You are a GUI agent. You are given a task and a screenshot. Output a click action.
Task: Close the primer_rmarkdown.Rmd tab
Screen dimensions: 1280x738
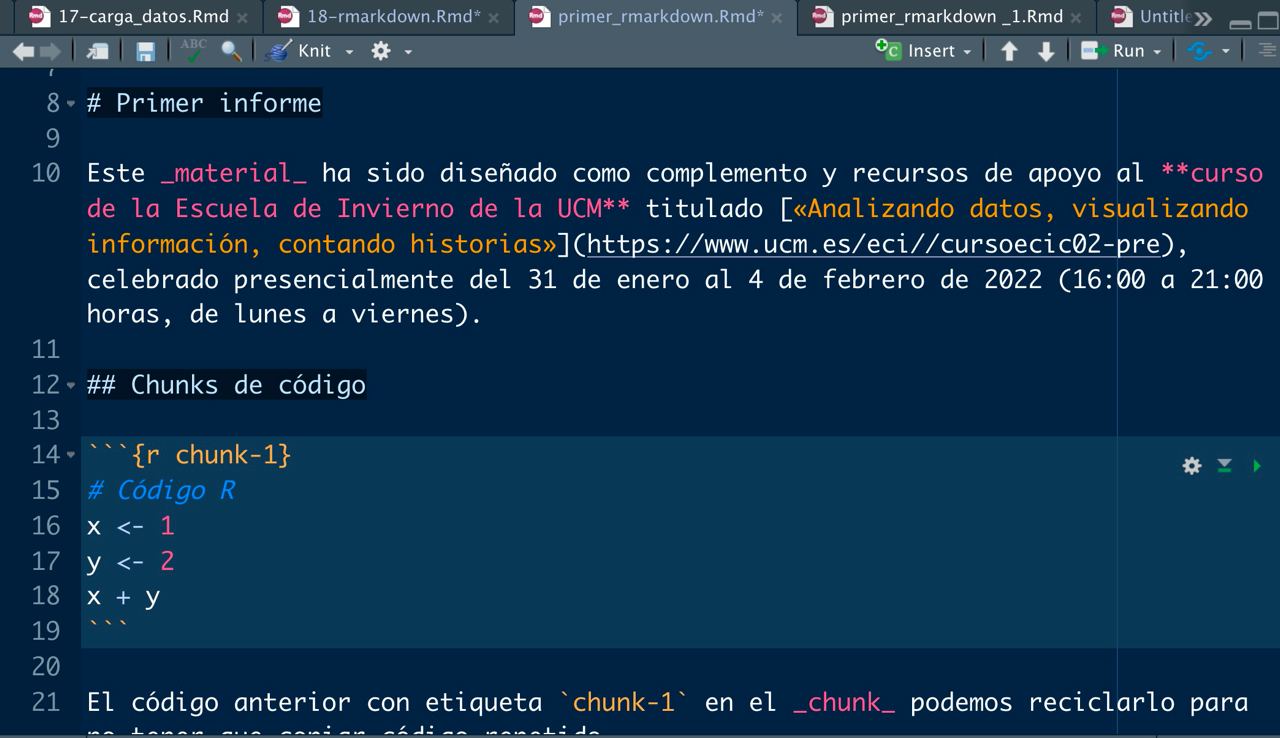777,18
